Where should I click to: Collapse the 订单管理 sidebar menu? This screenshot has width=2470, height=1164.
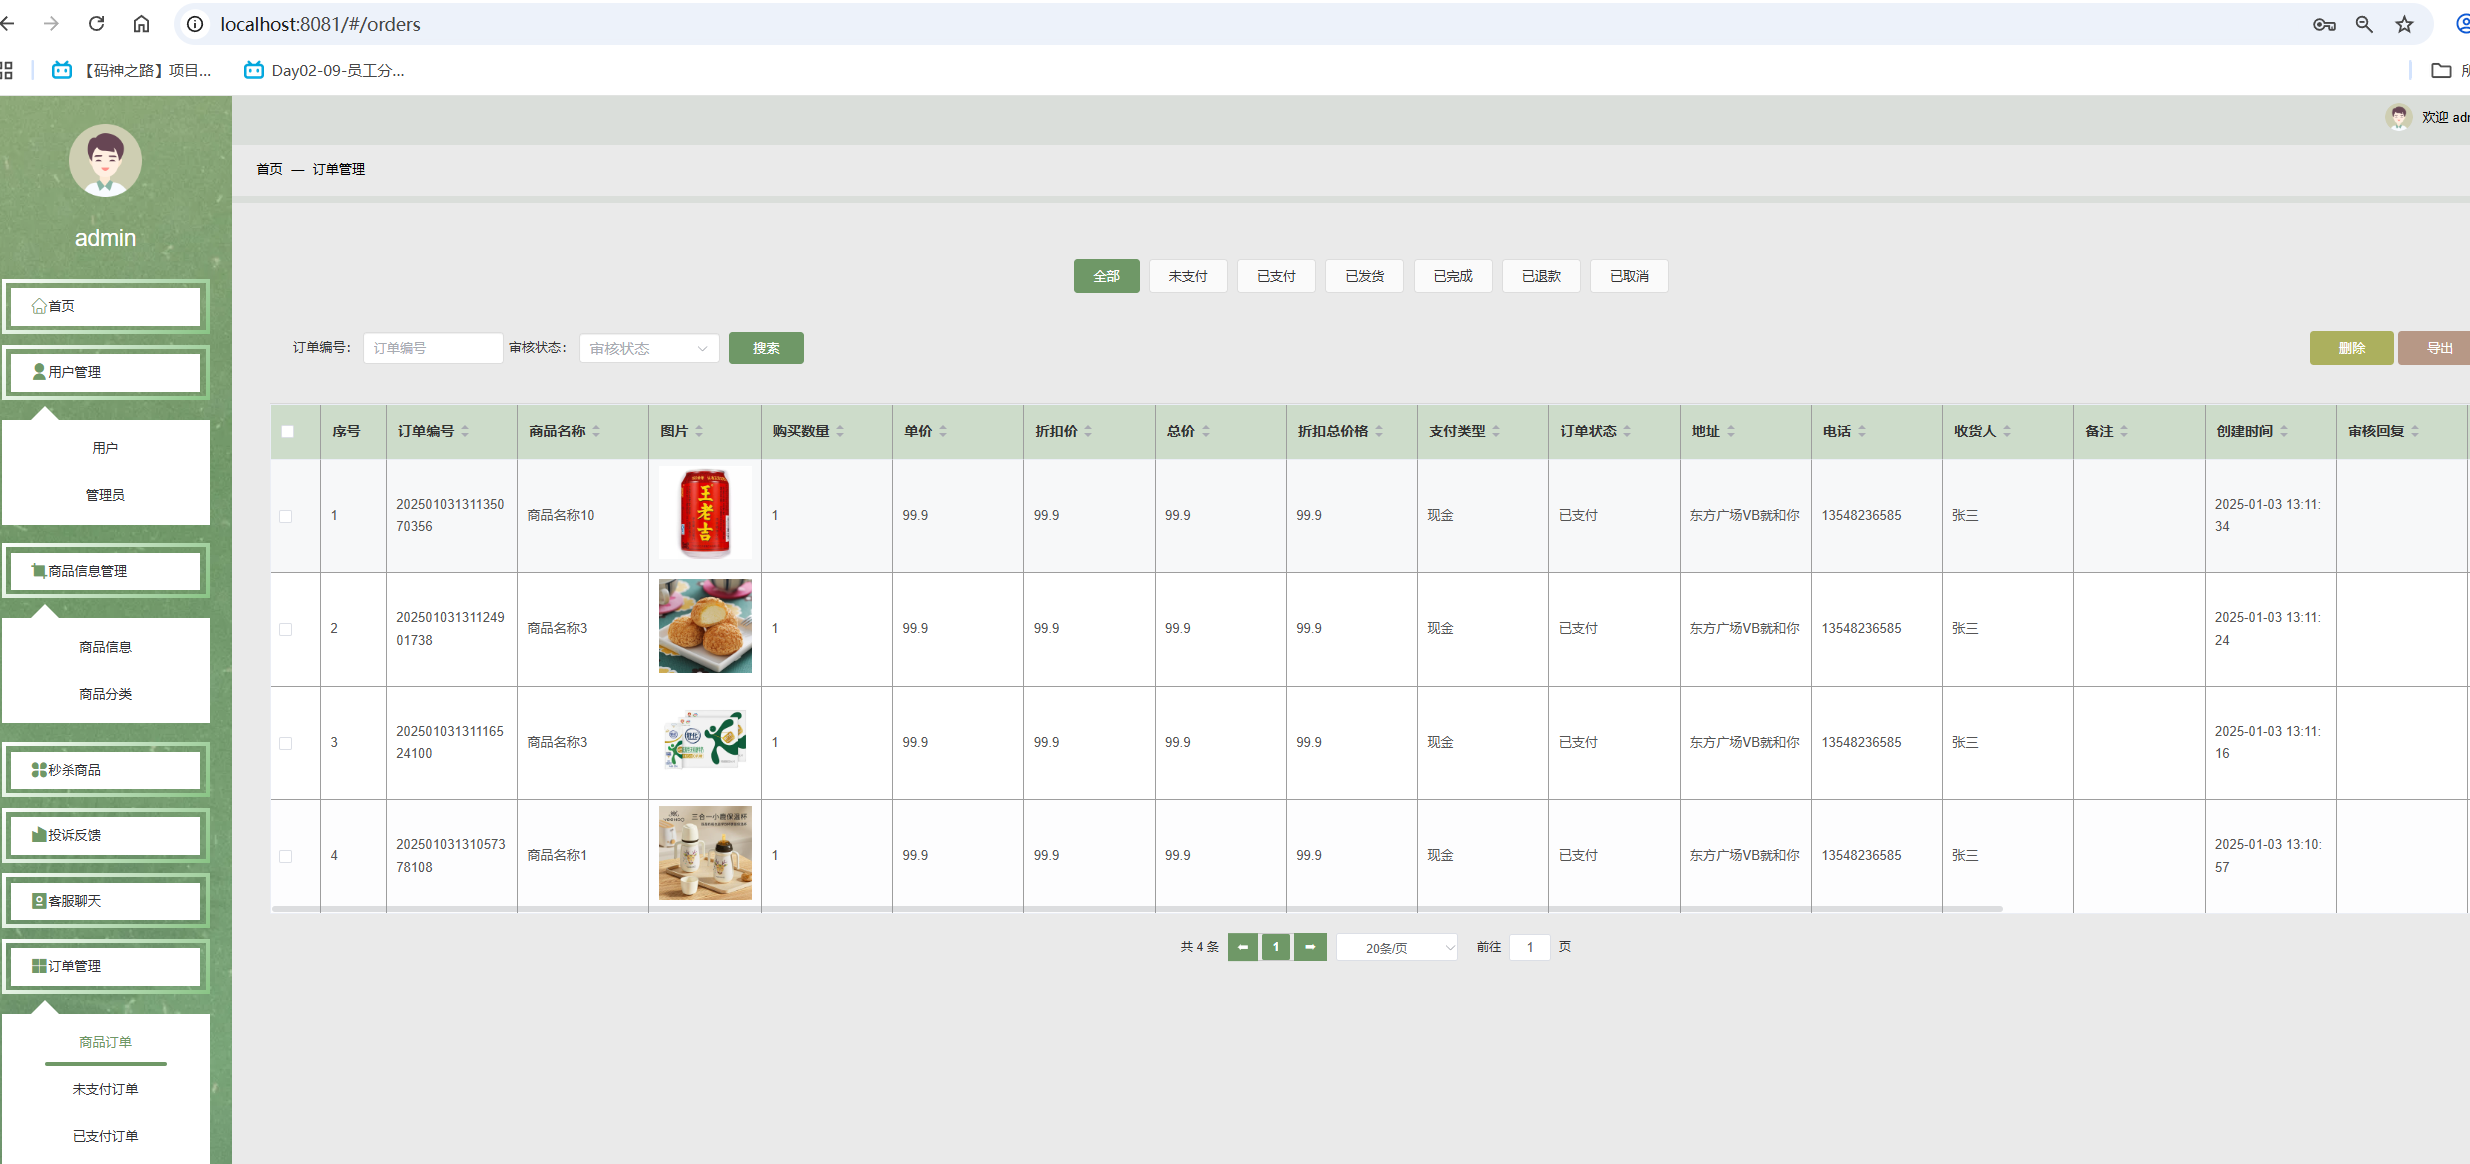pos(106,966)
